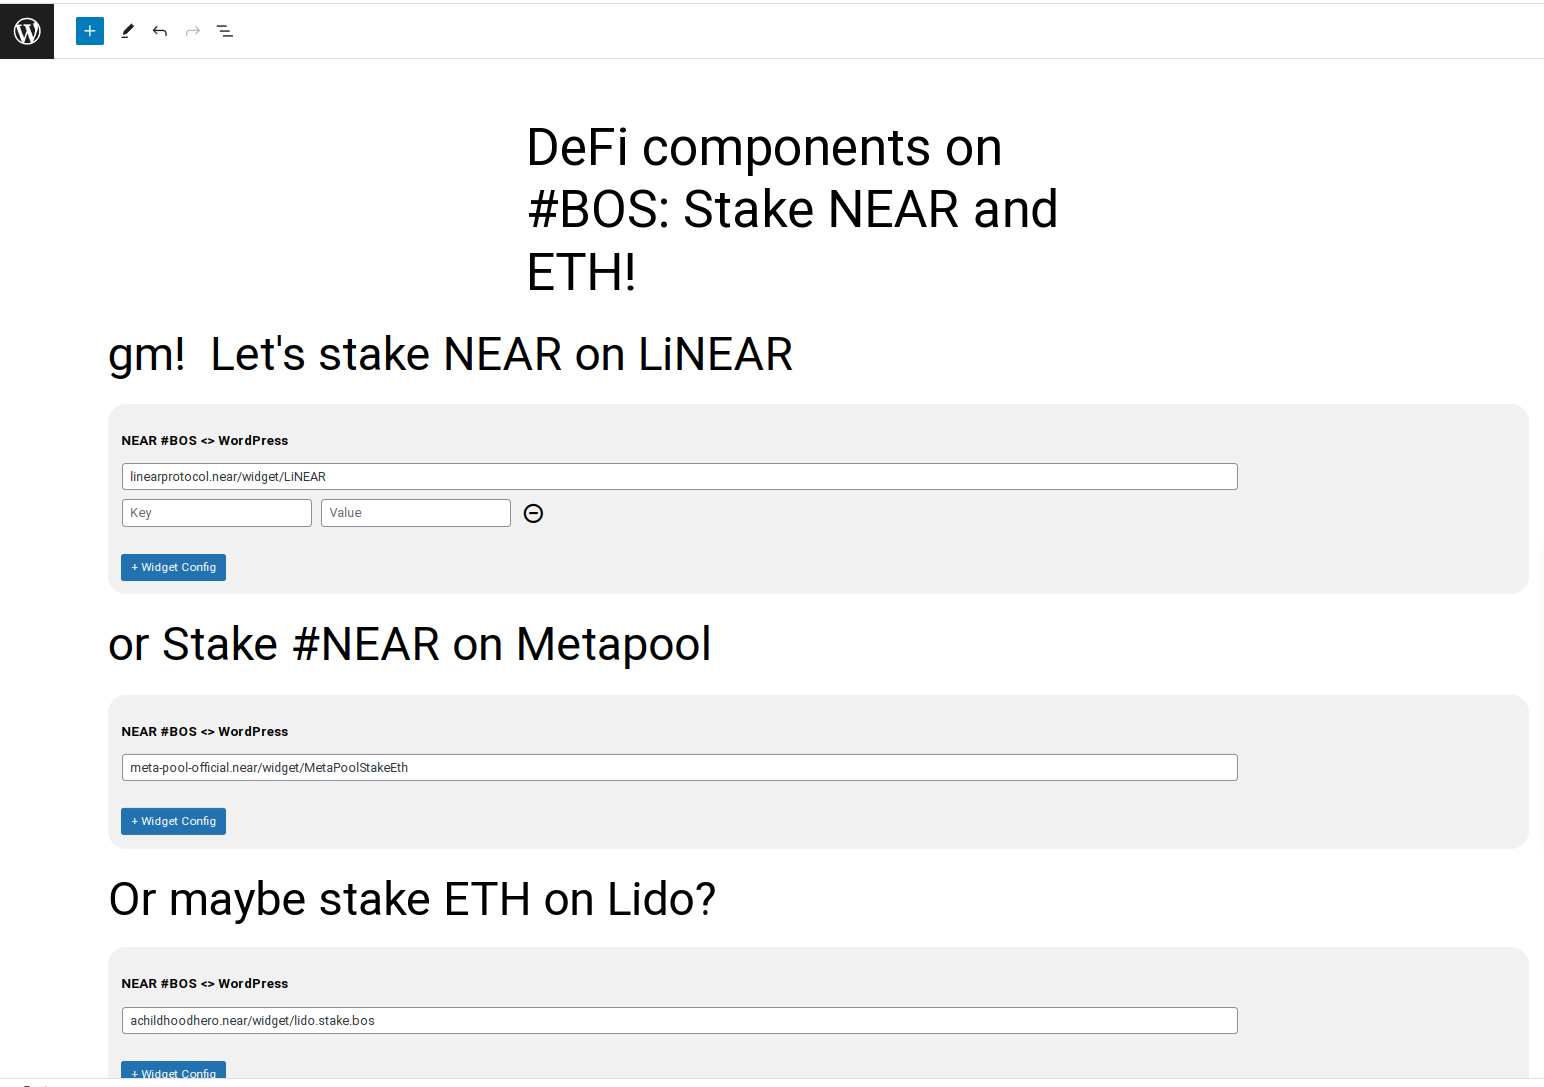
Task: Focus the Value input field
Action: click(x=415, y=513)
